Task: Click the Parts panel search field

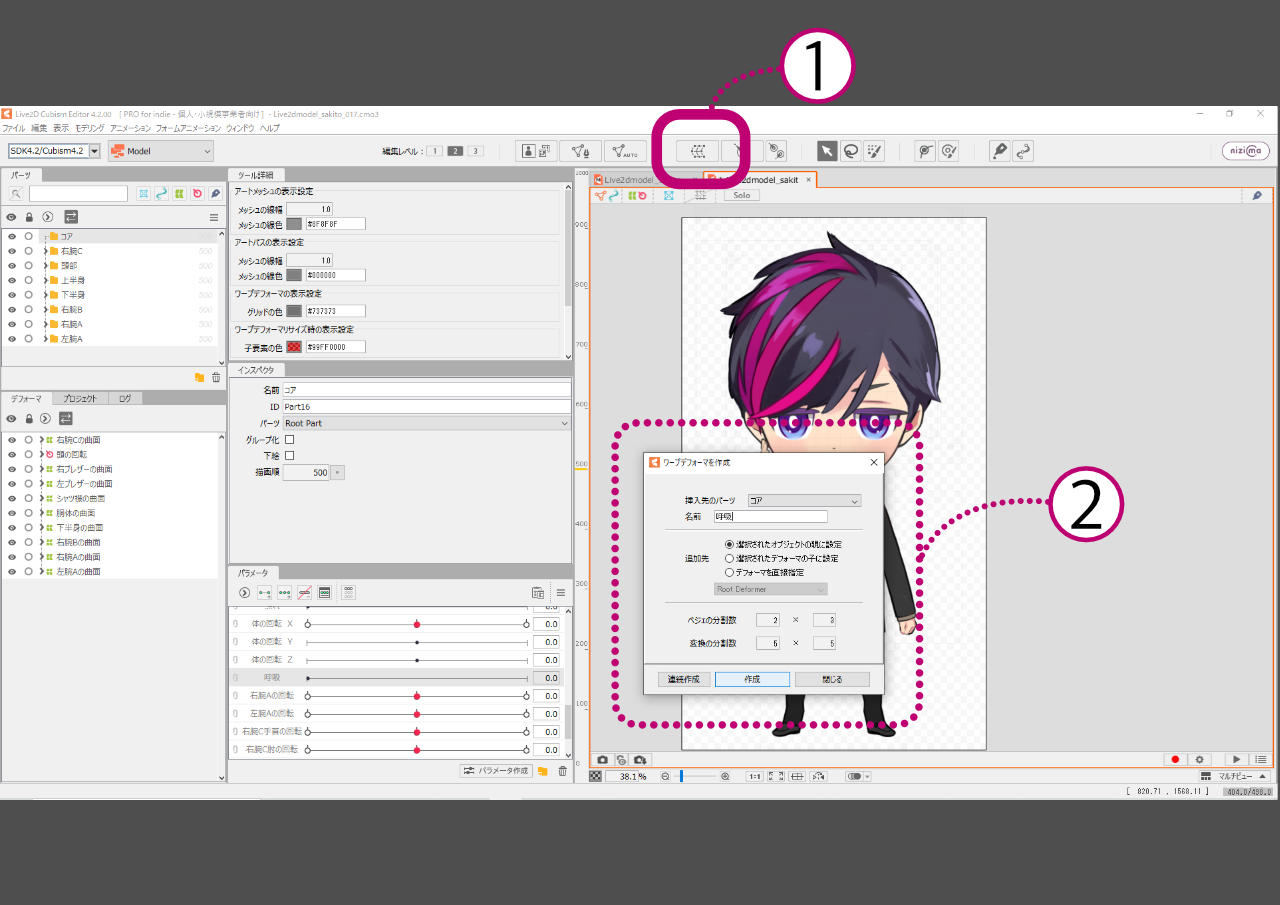Action: (78, 193)
